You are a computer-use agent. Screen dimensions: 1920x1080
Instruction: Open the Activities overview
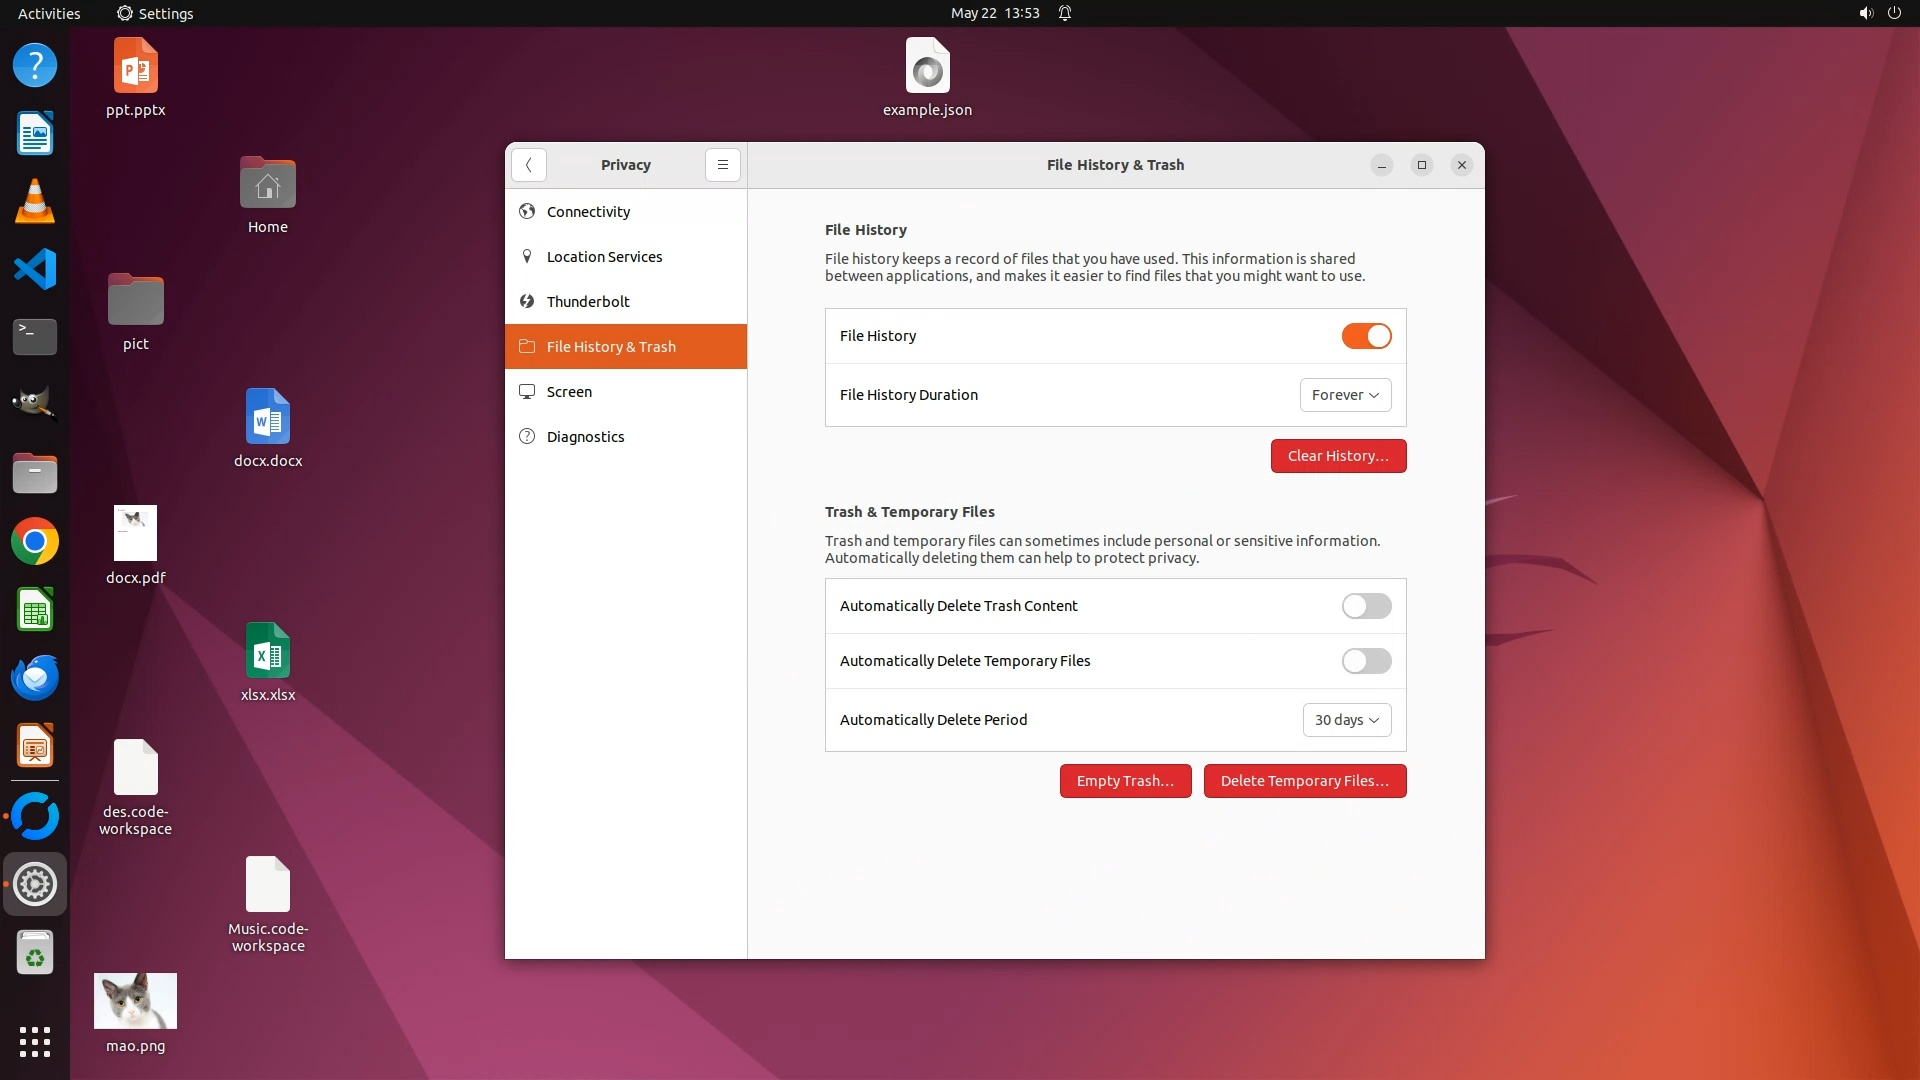pos(49,13)
